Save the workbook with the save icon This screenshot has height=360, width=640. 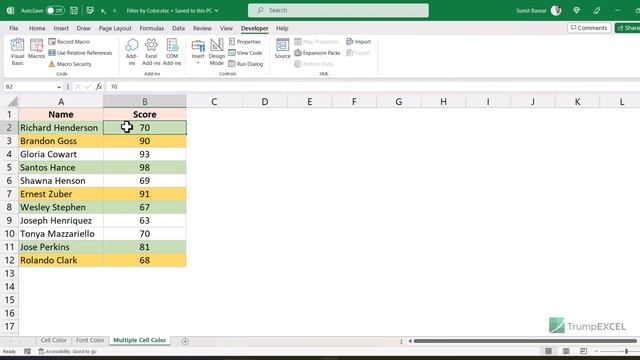[74, 11]
